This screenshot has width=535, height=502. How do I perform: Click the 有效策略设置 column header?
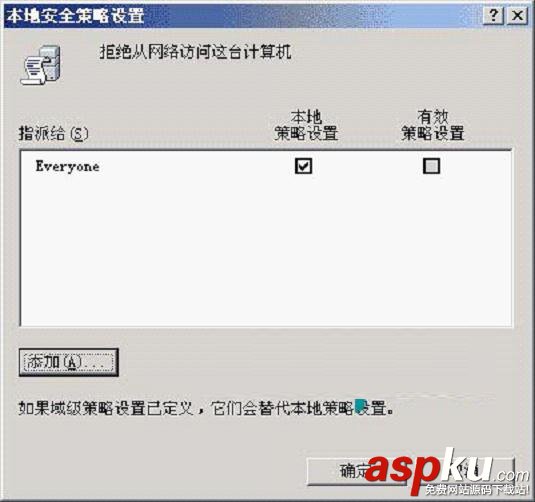[433, 125]
